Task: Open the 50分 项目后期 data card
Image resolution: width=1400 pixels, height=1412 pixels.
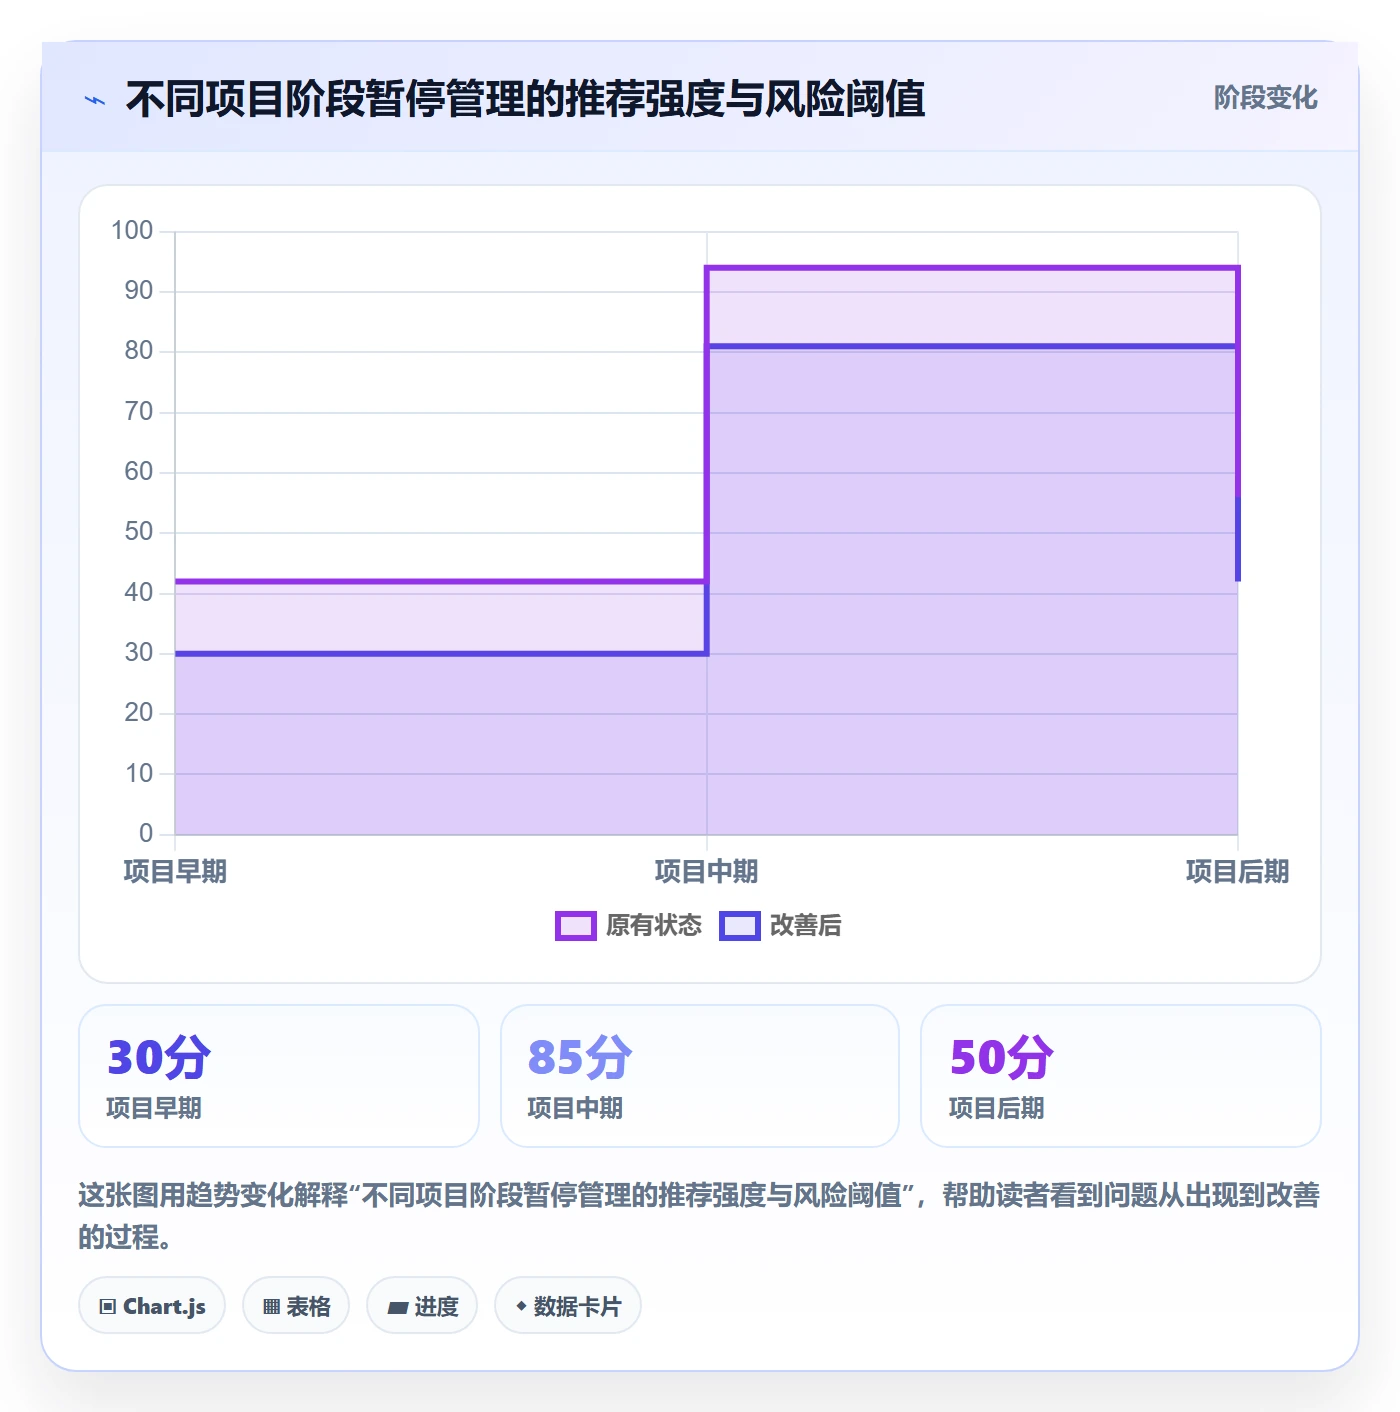Action: point(1121,1076)
